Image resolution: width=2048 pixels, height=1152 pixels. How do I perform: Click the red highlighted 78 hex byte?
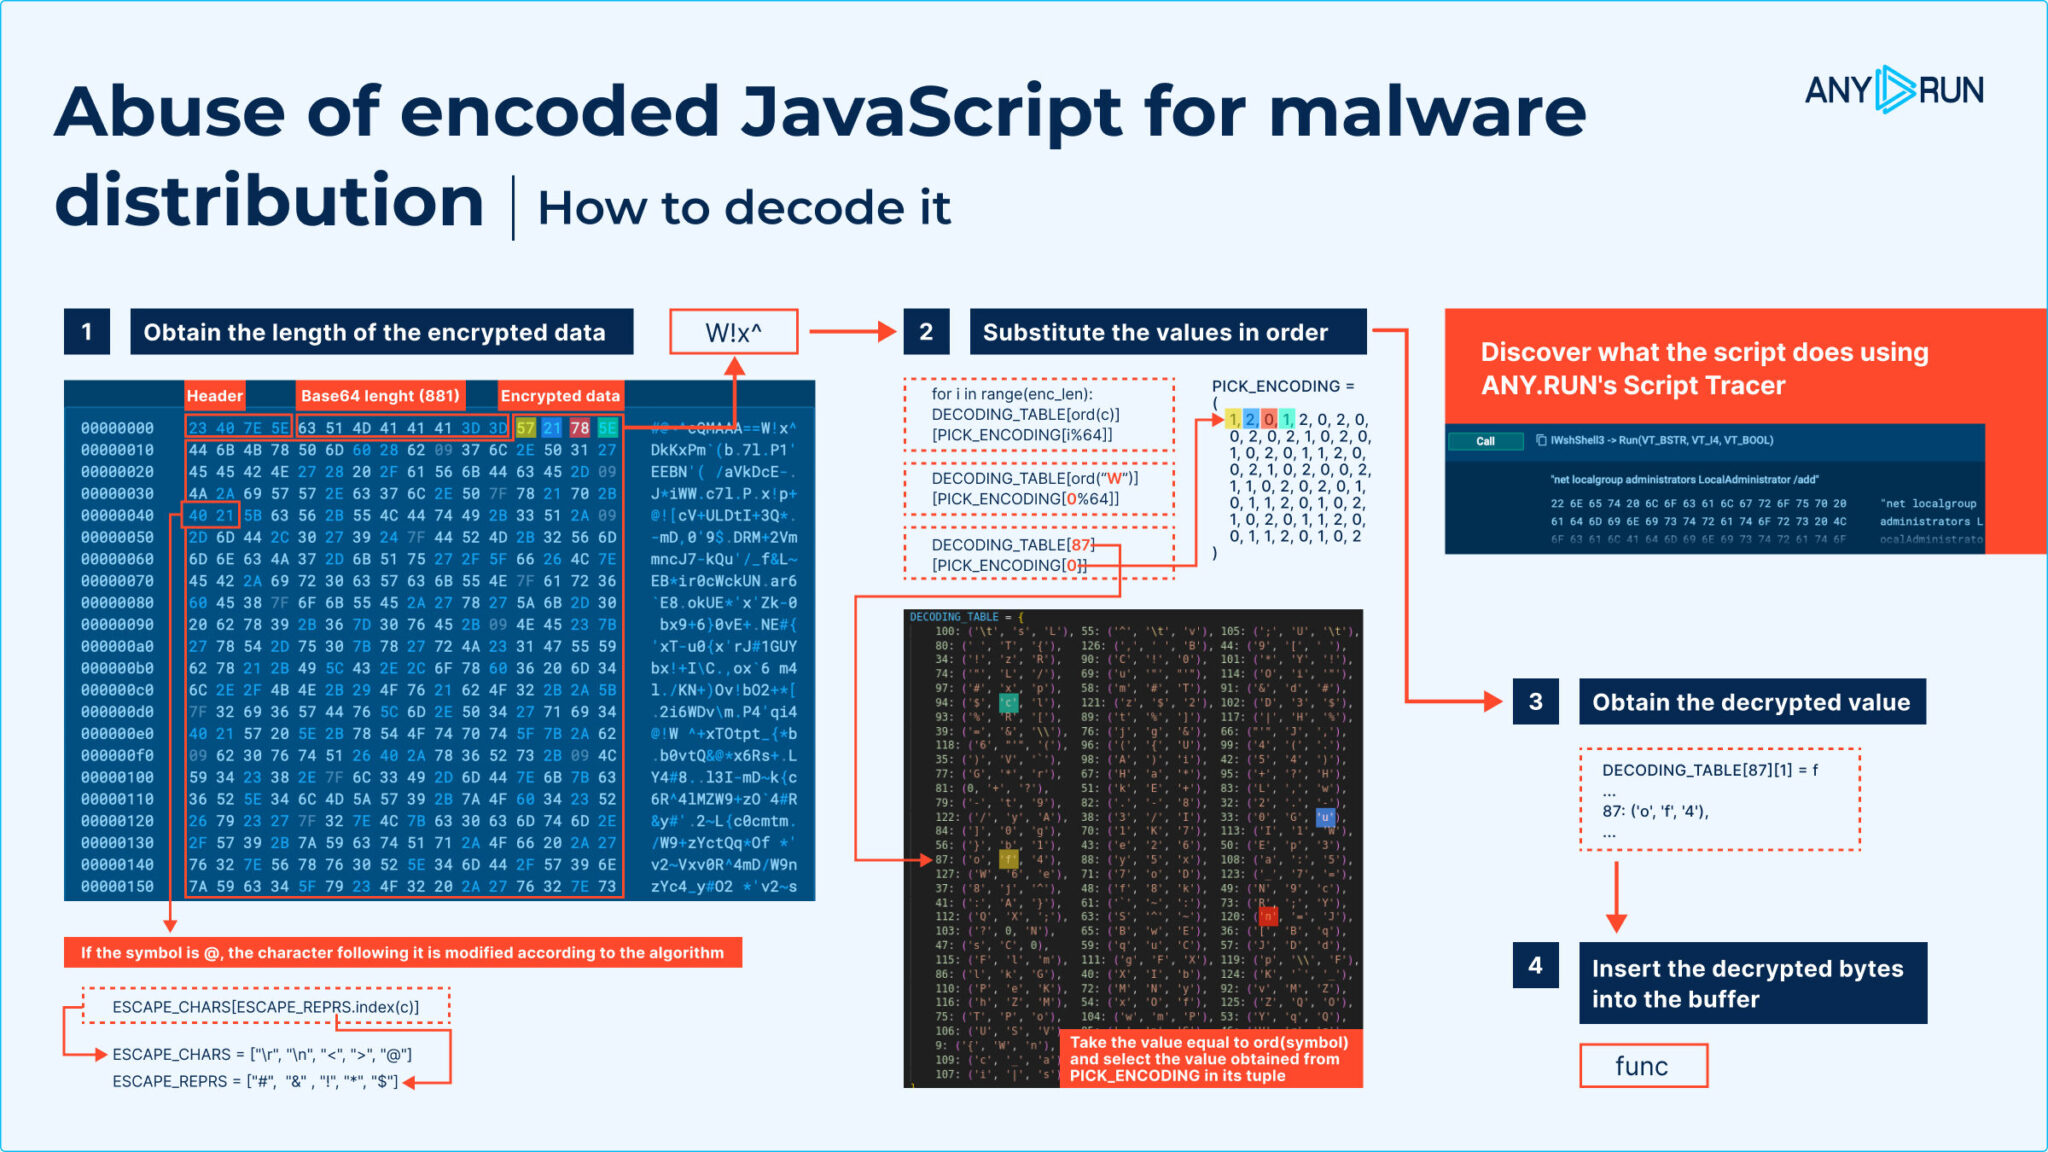(580, 428)
